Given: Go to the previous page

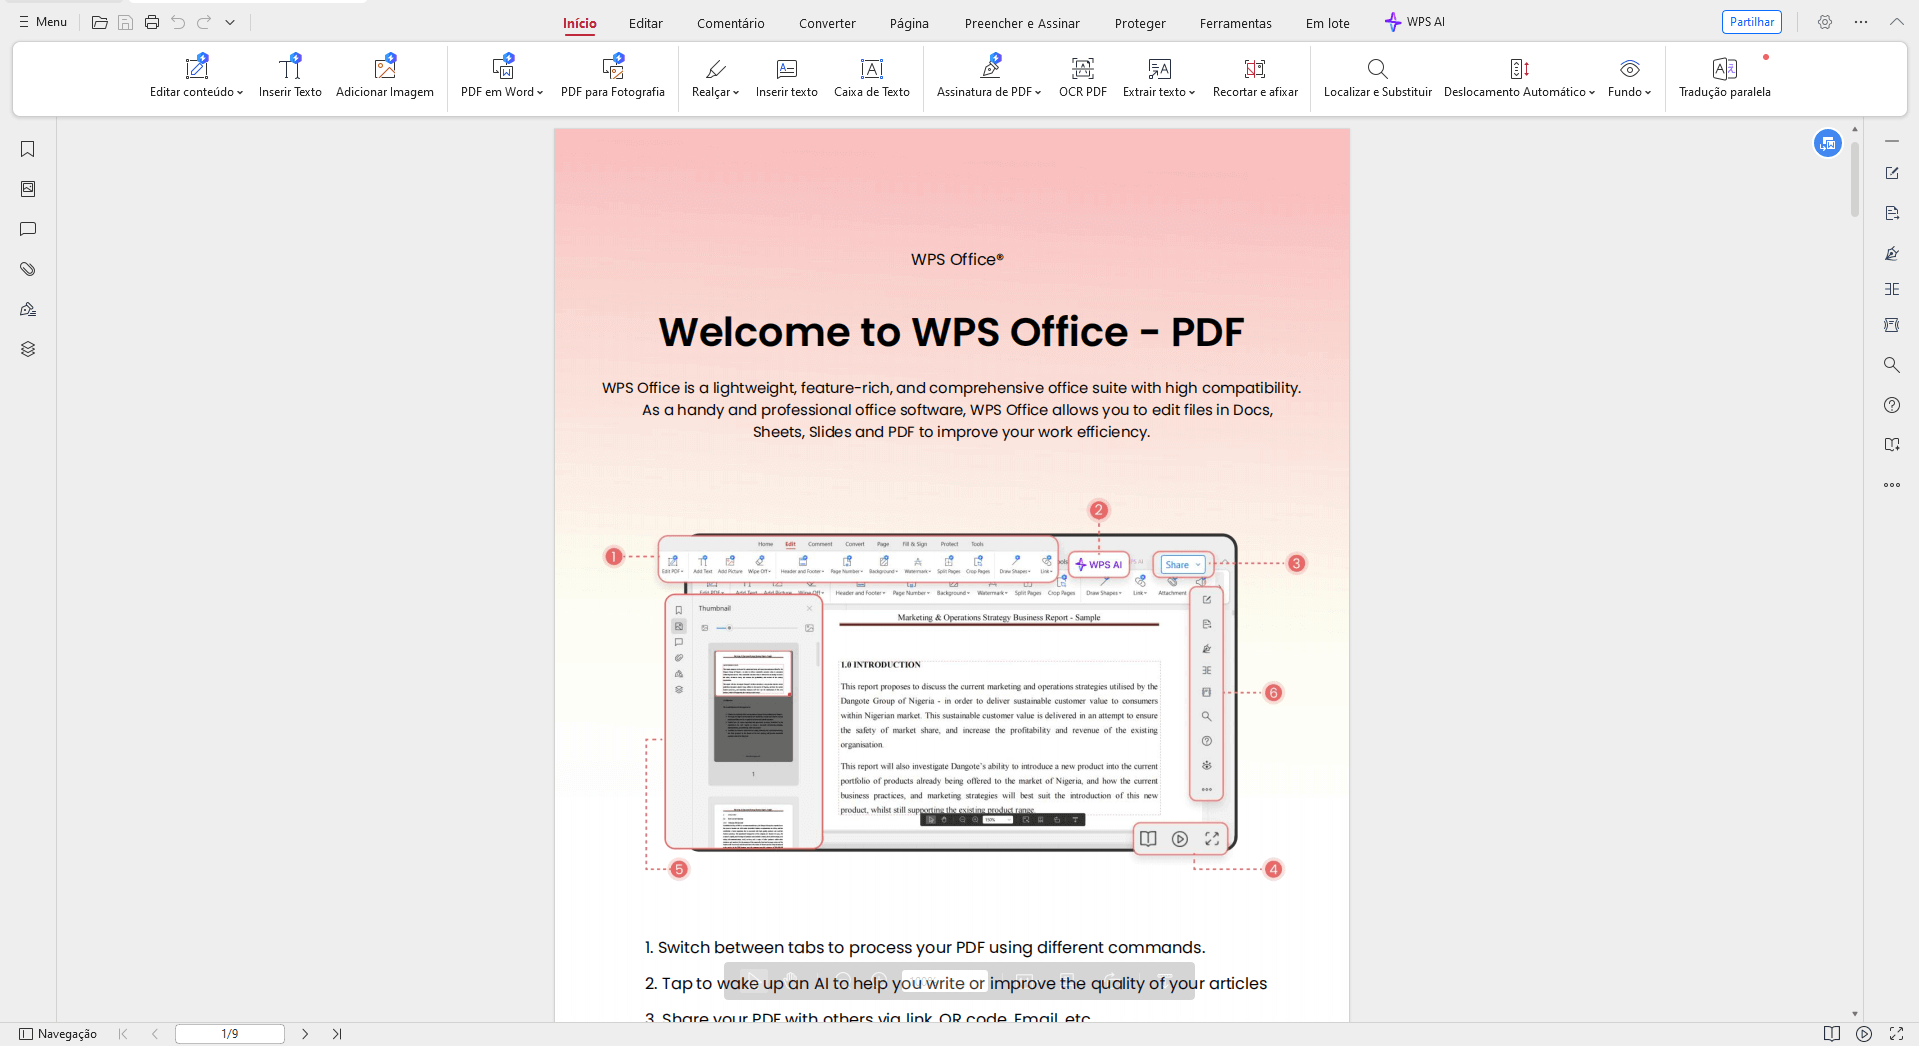Looking at the screenshot, I should point(155,1034).
